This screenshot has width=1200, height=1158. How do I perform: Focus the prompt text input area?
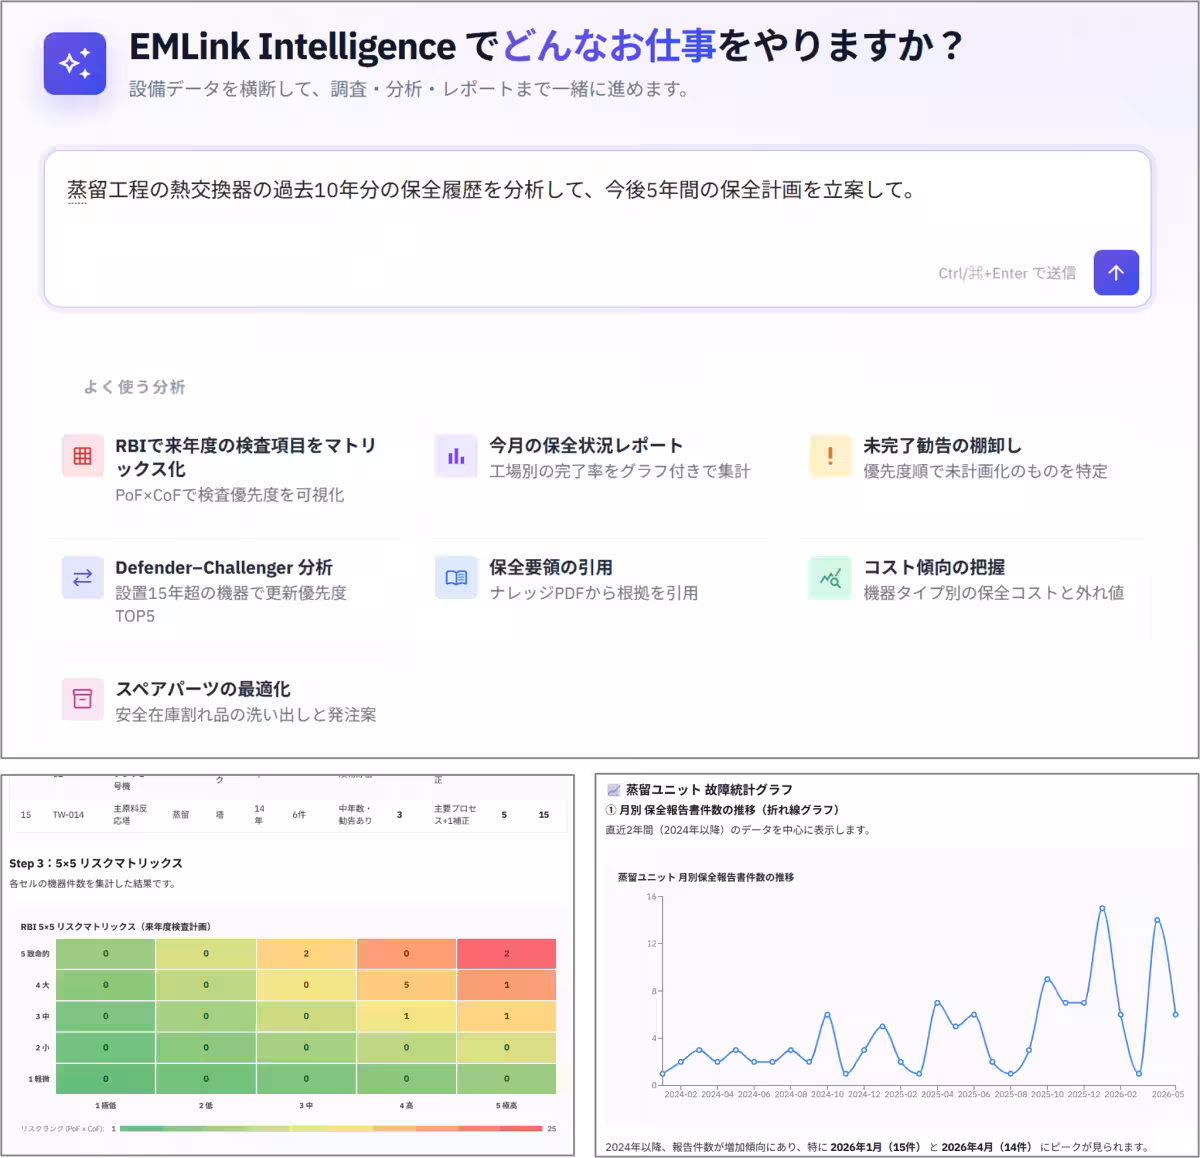pos(597,229)
